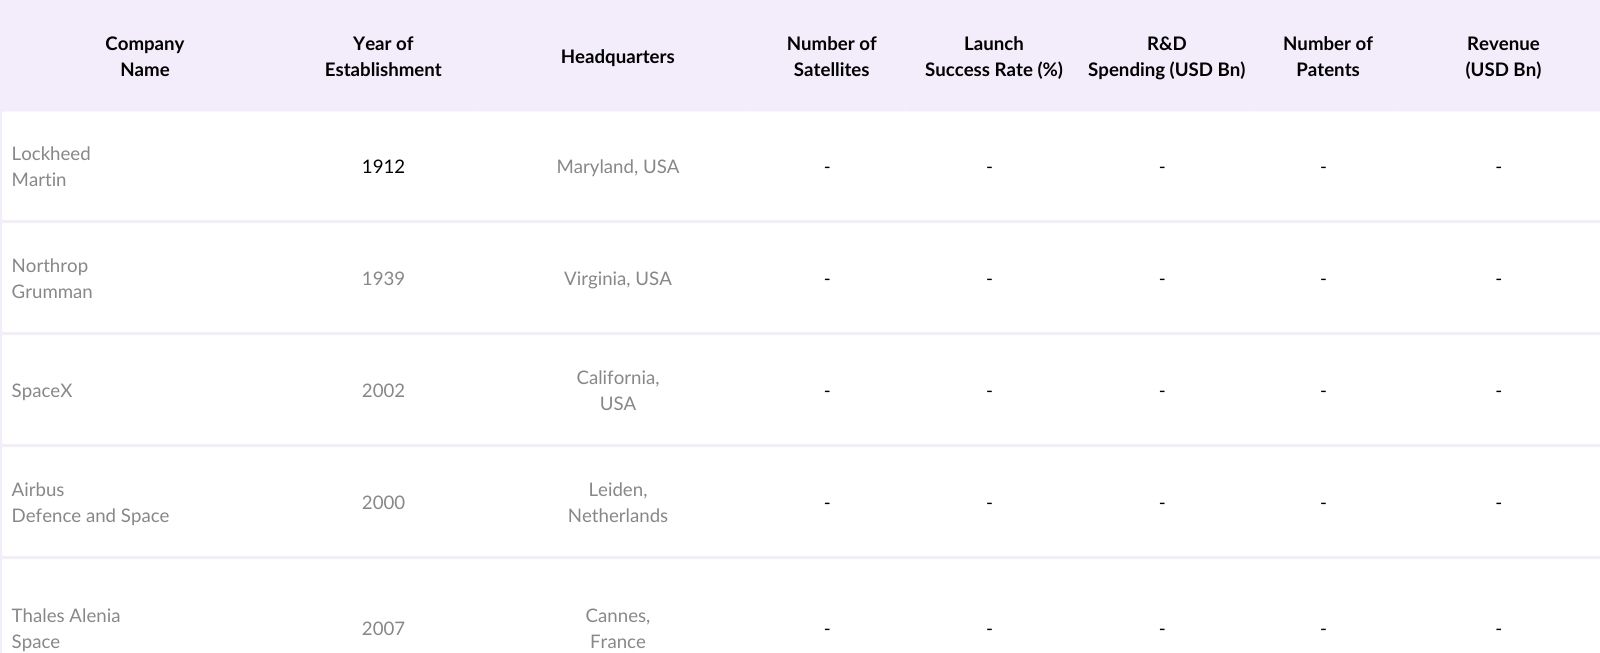This screenshot has height=653, width=1600.
Task: Select the SpaceX company cell
Action: (x=42, y=390)
